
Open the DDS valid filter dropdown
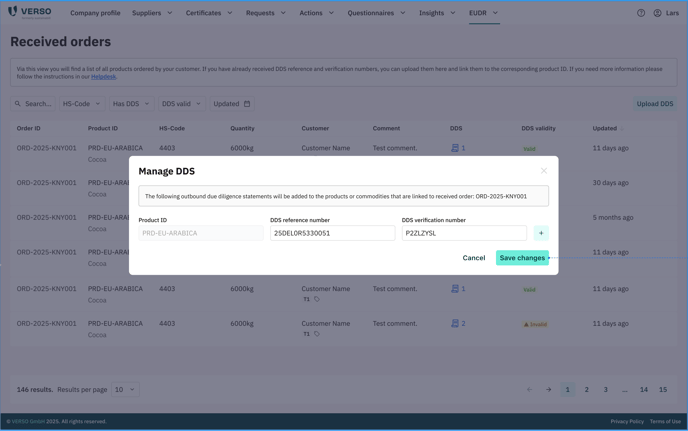[181, 104]
